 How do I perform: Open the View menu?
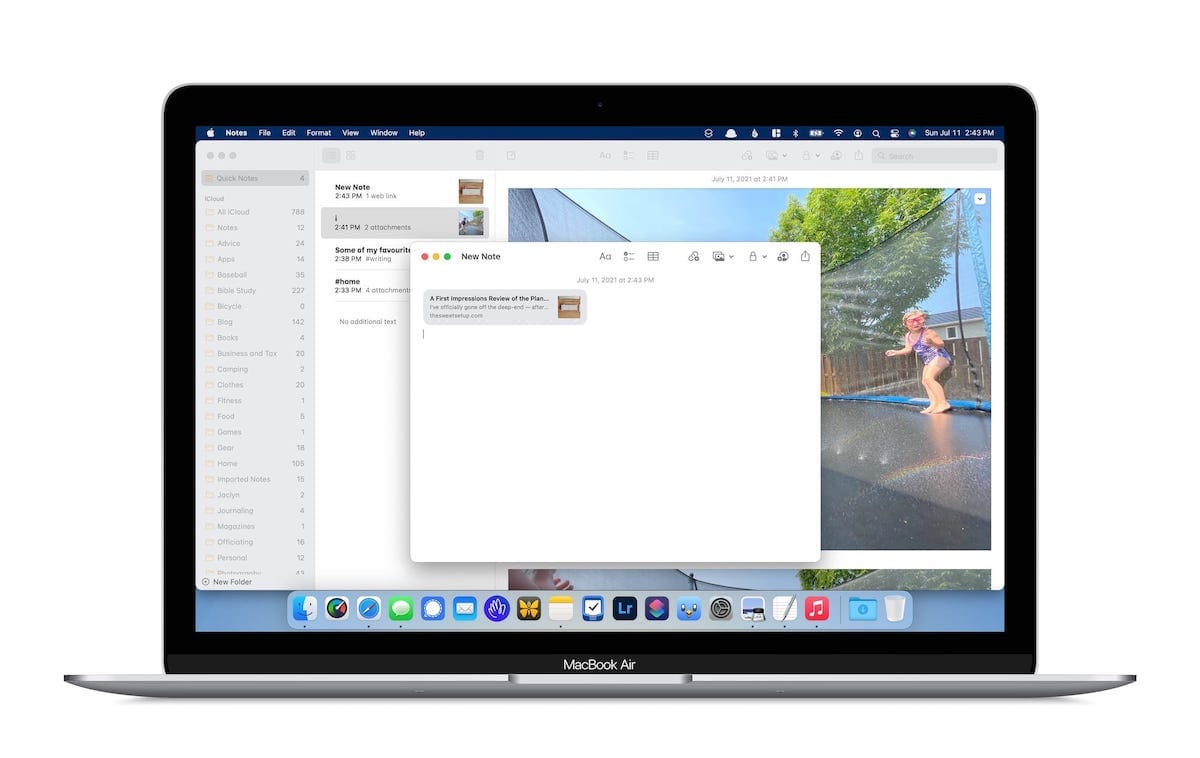pos(351,133)
